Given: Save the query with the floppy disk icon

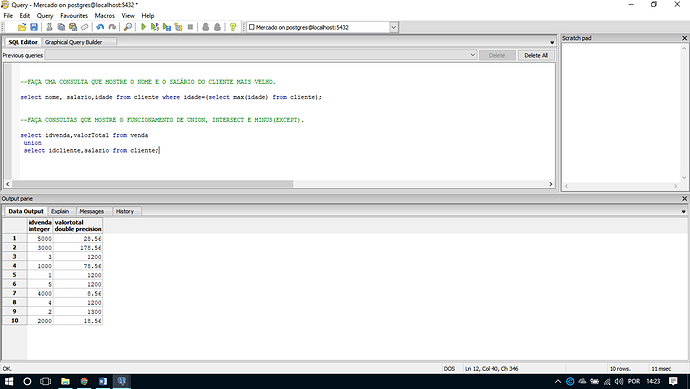Looking at the screenshot, I should click(34, 27).
